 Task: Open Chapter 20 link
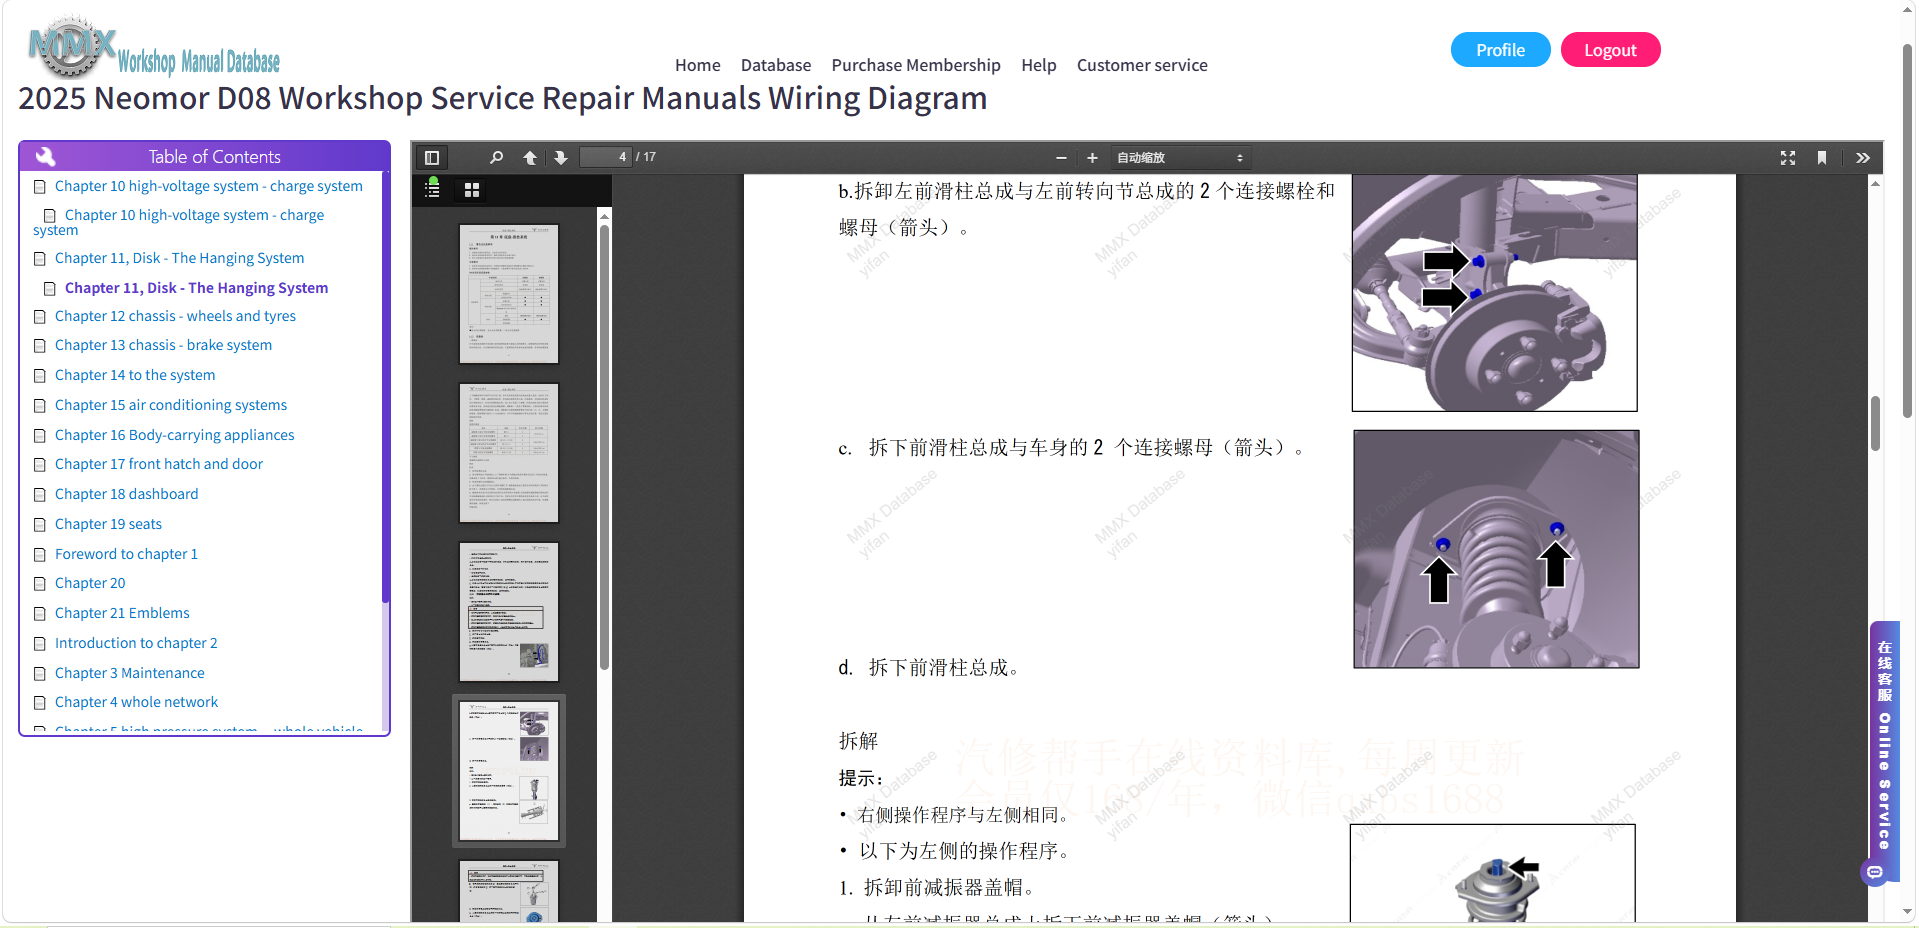click(90, 583)
